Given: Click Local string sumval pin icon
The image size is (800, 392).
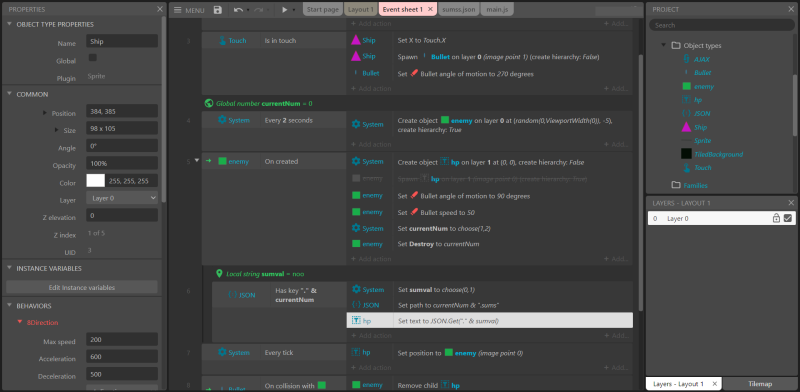Looking at the screenshot, I should coord(220,274).
